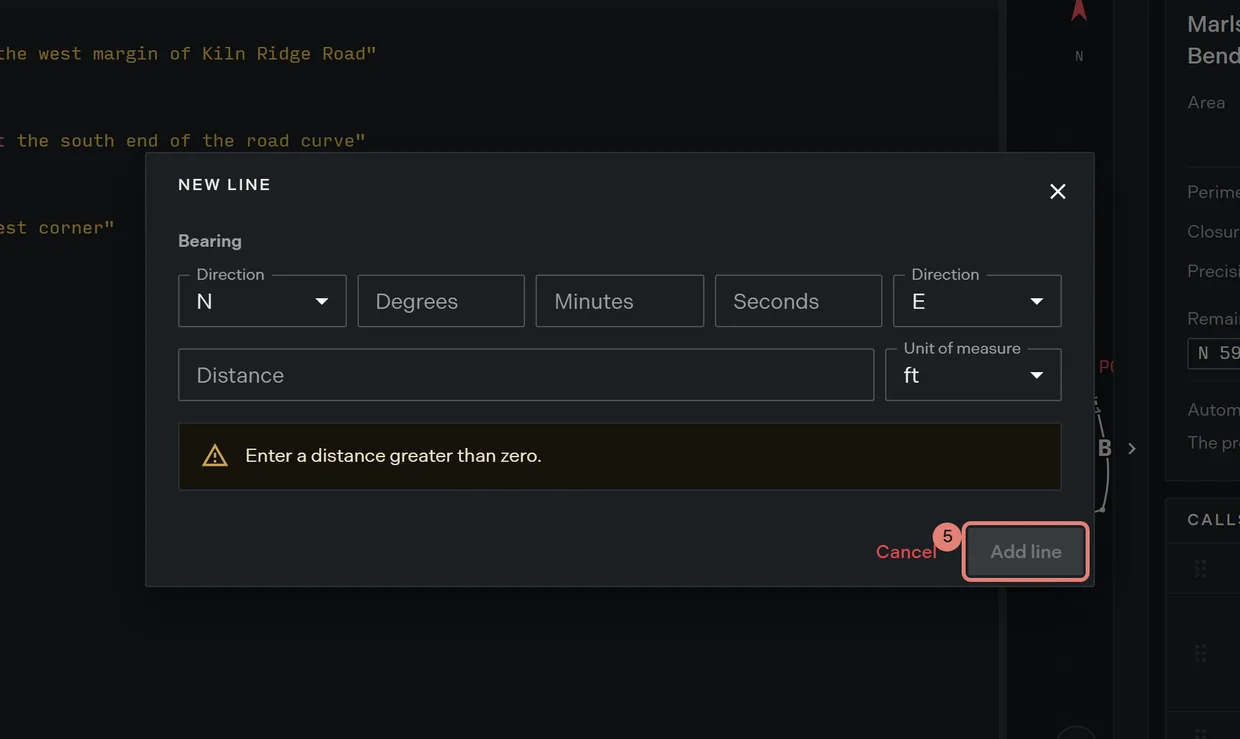Open the first bearing Direction dropdown (N)
The height and width of the screenshot is (739, 1240).
click(262, 301)
